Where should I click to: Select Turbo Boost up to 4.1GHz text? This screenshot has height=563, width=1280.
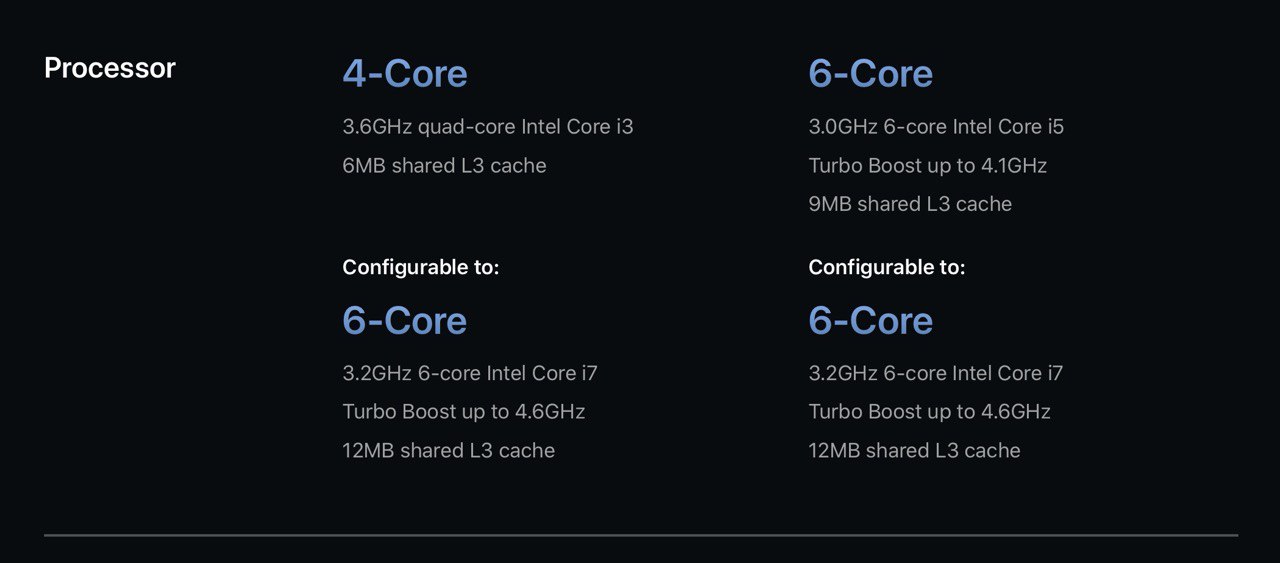point(928,166)
